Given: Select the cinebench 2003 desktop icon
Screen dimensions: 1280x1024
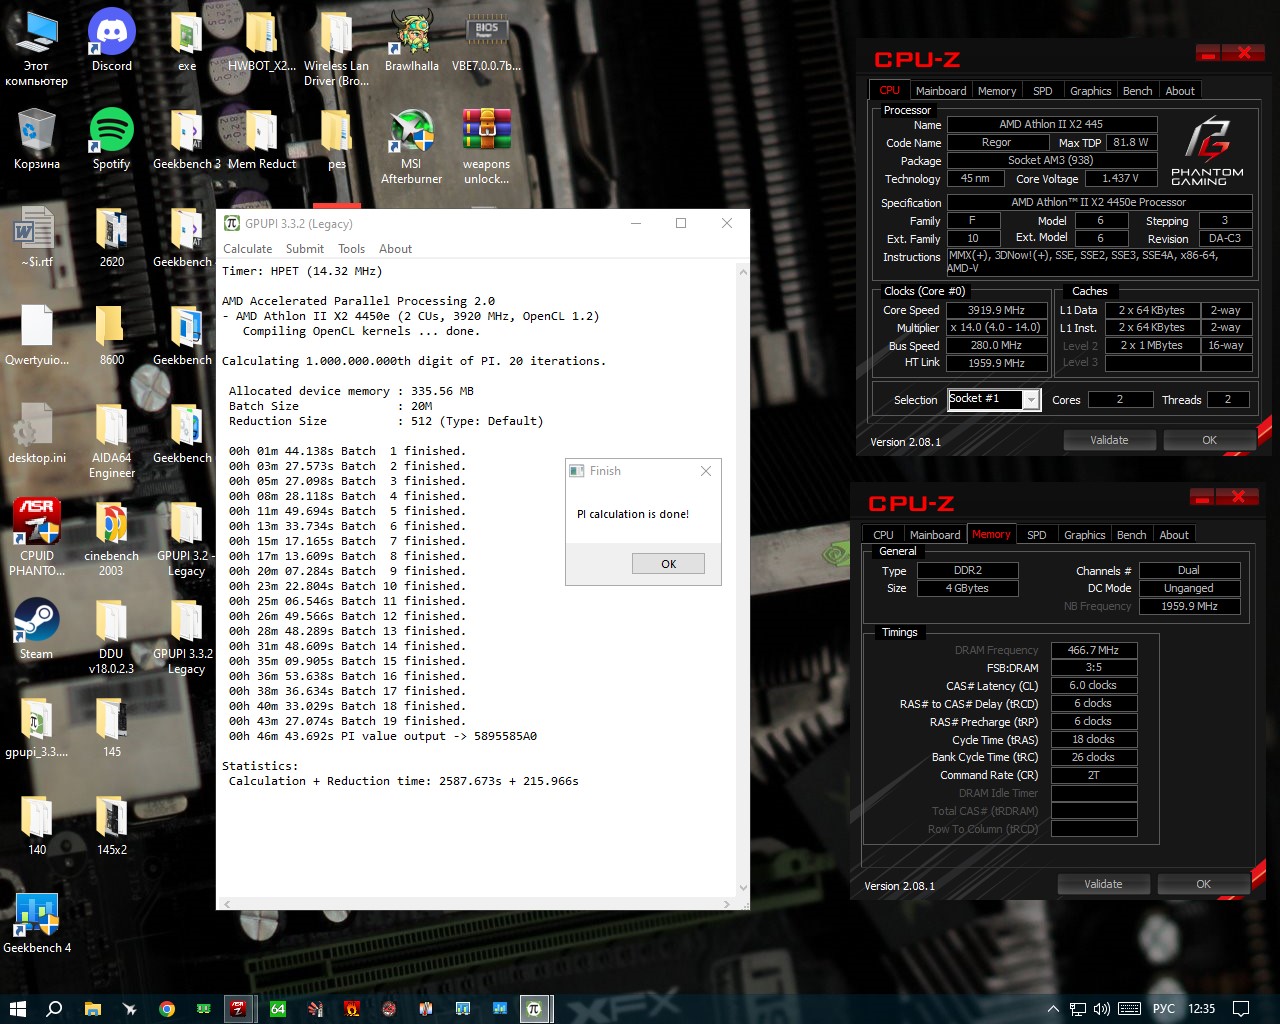Looking at the screenshot, I should [112, 537].
